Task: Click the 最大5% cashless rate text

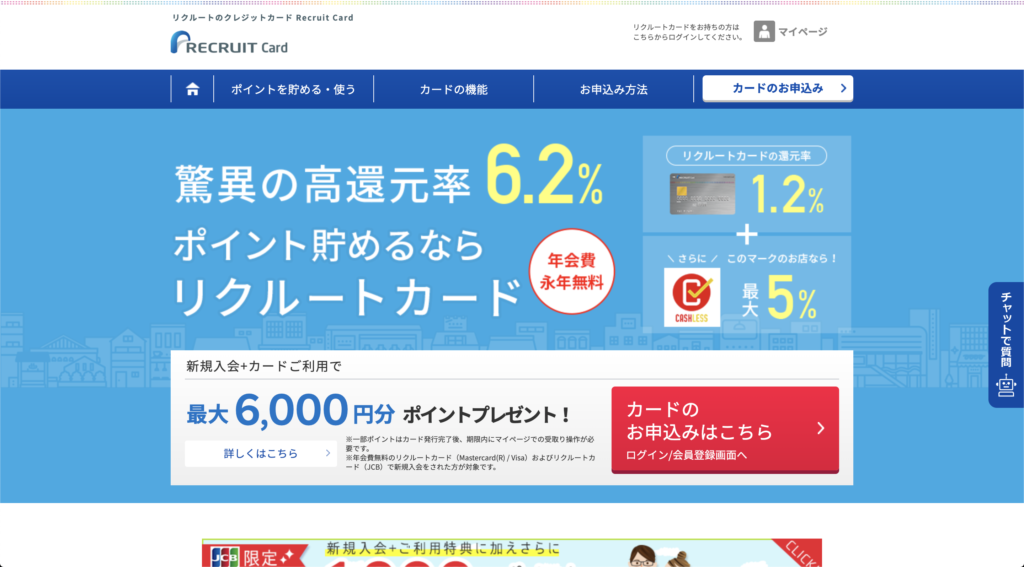Action: 779,299
